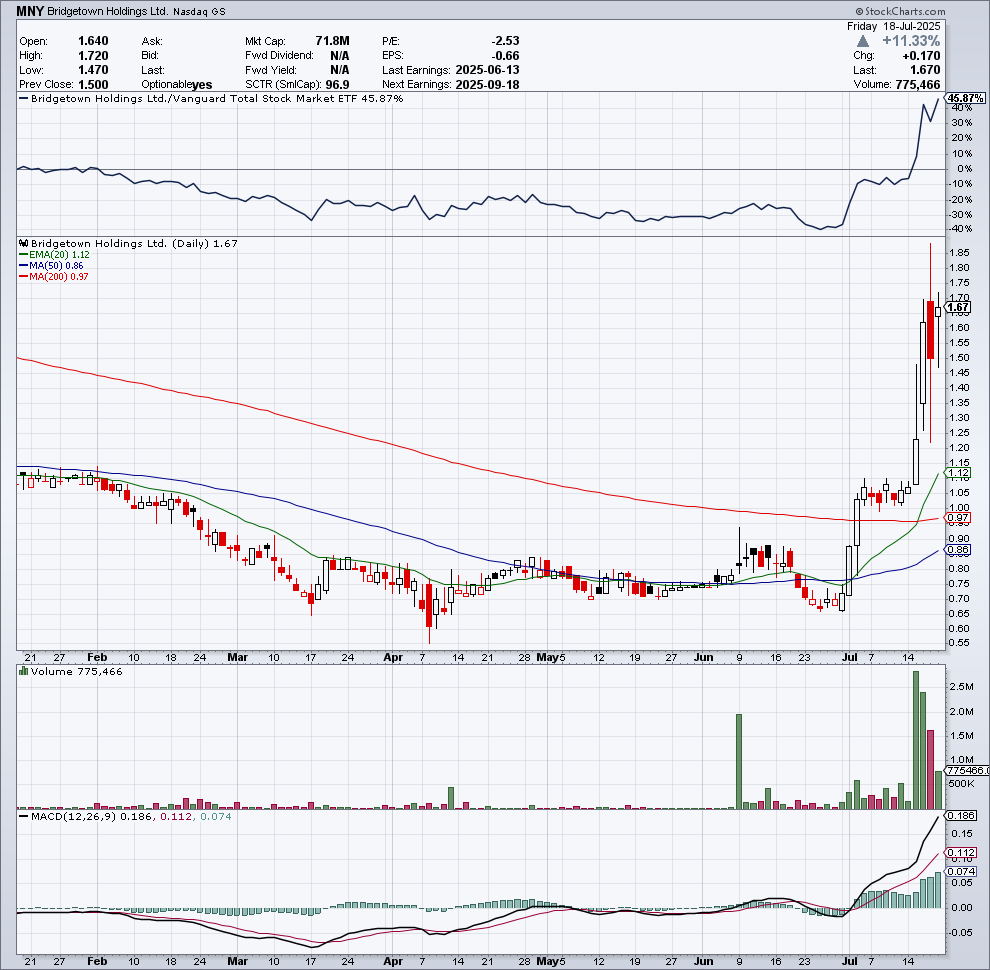
Task: Click the Prev Close value 1.500
Action: click(93, 85)
